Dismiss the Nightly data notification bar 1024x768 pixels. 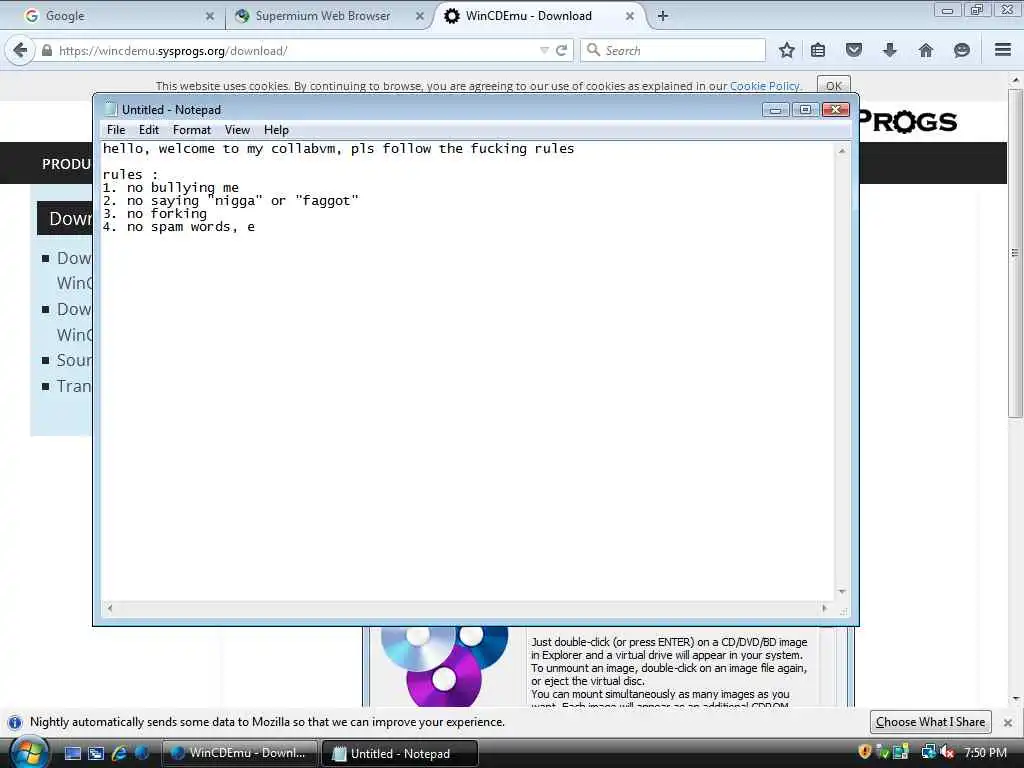tap(1008, 723)
